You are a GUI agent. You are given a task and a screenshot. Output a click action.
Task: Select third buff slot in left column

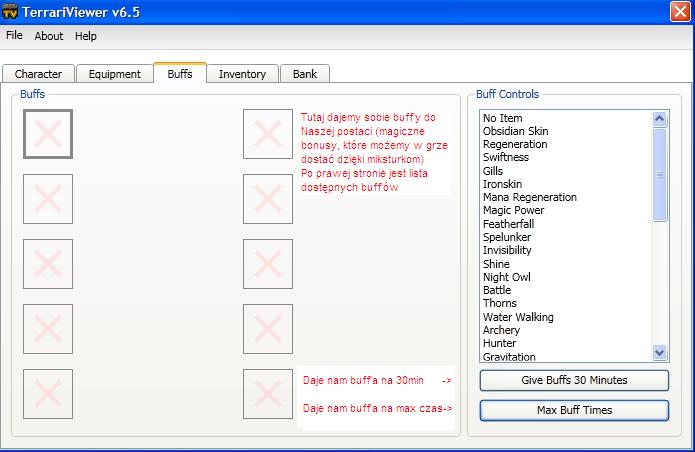48,264
